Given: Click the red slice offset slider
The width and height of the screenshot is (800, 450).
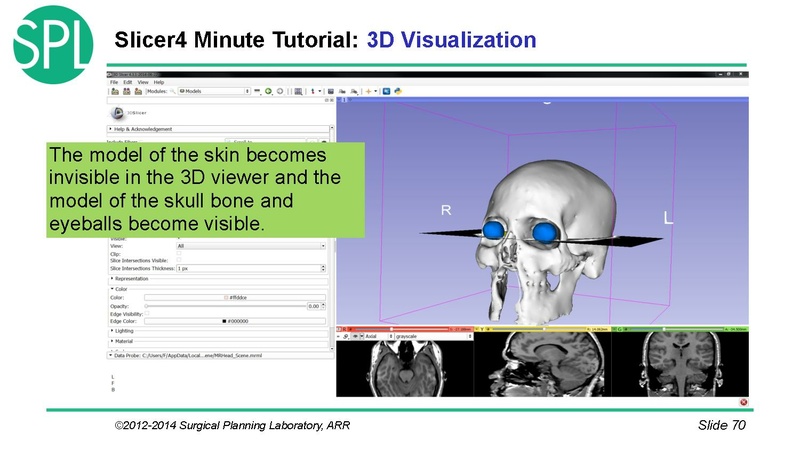Looking at the screenshot, I should coord(401,329).
